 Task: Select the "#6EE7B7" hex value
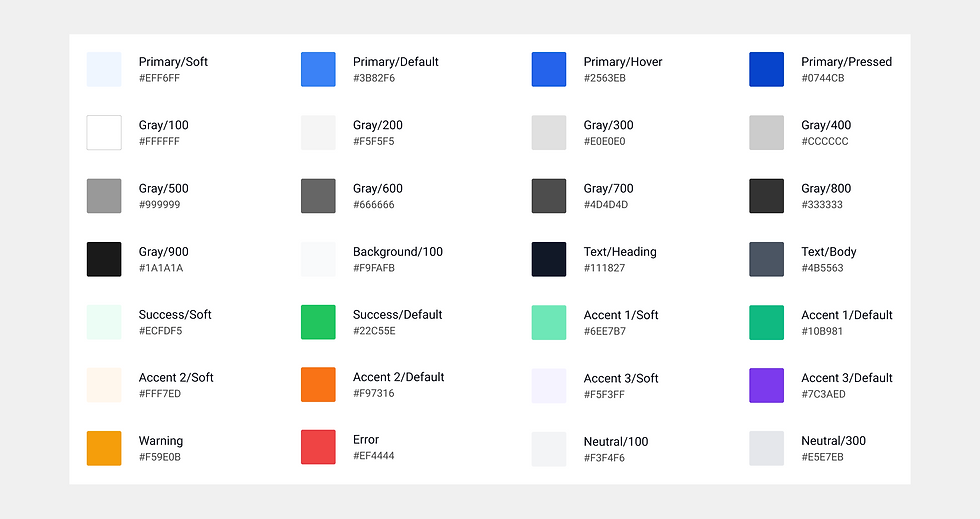(x=604, y=331)
